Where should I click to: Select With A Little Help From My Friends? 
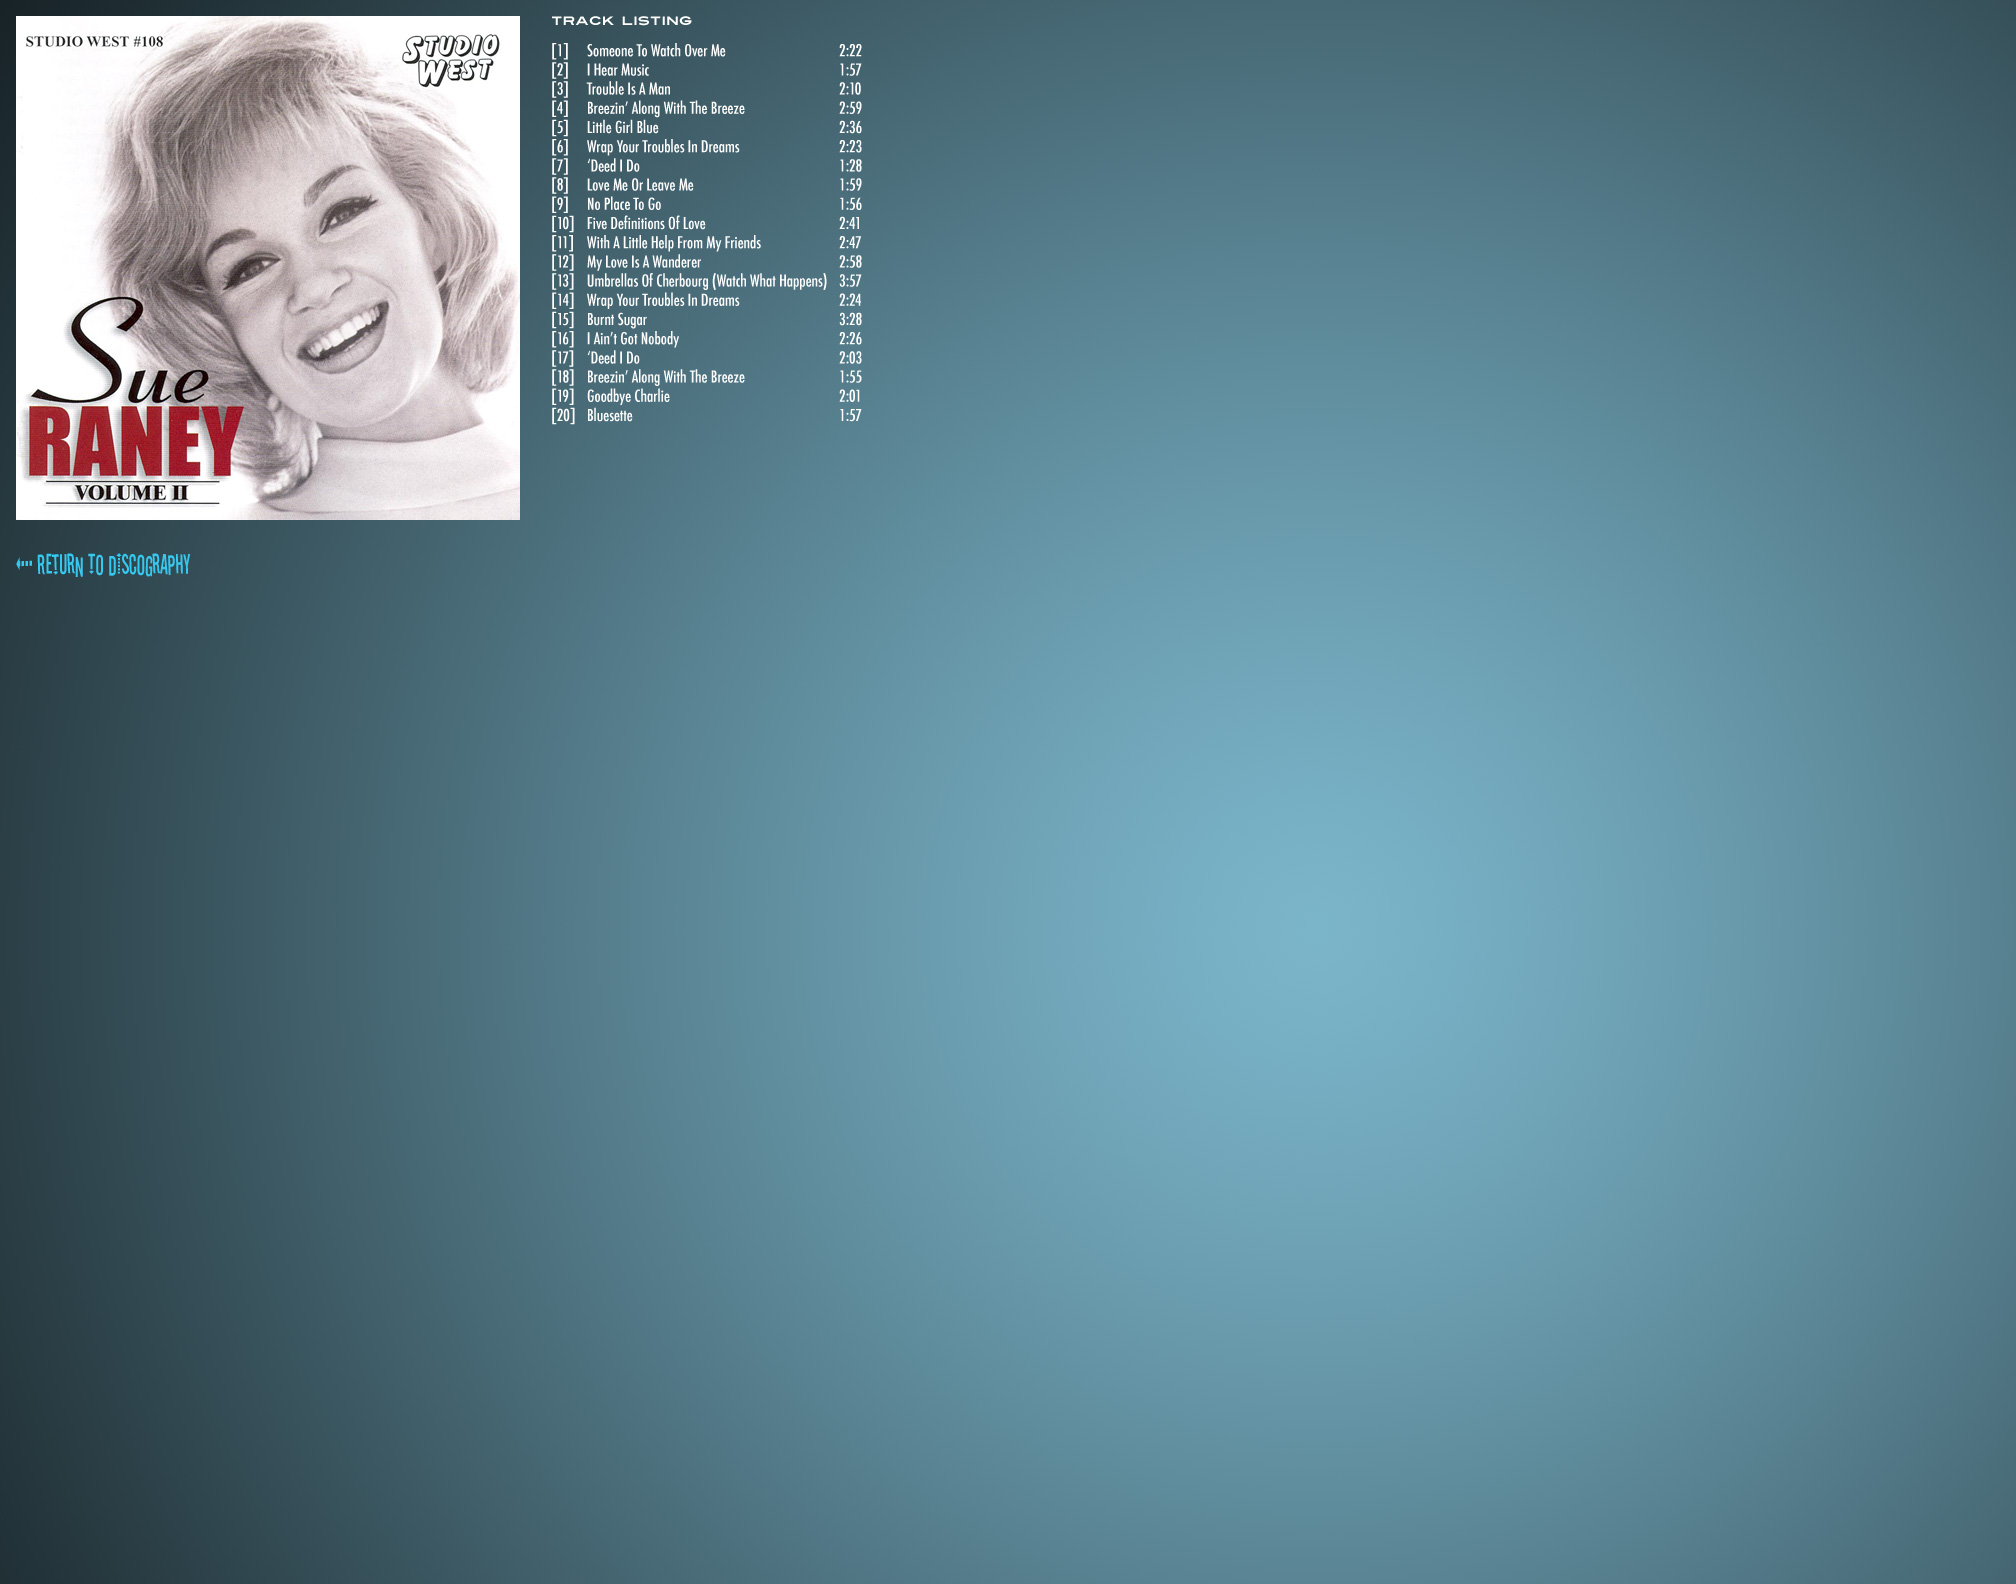click(x=674, y=243)
